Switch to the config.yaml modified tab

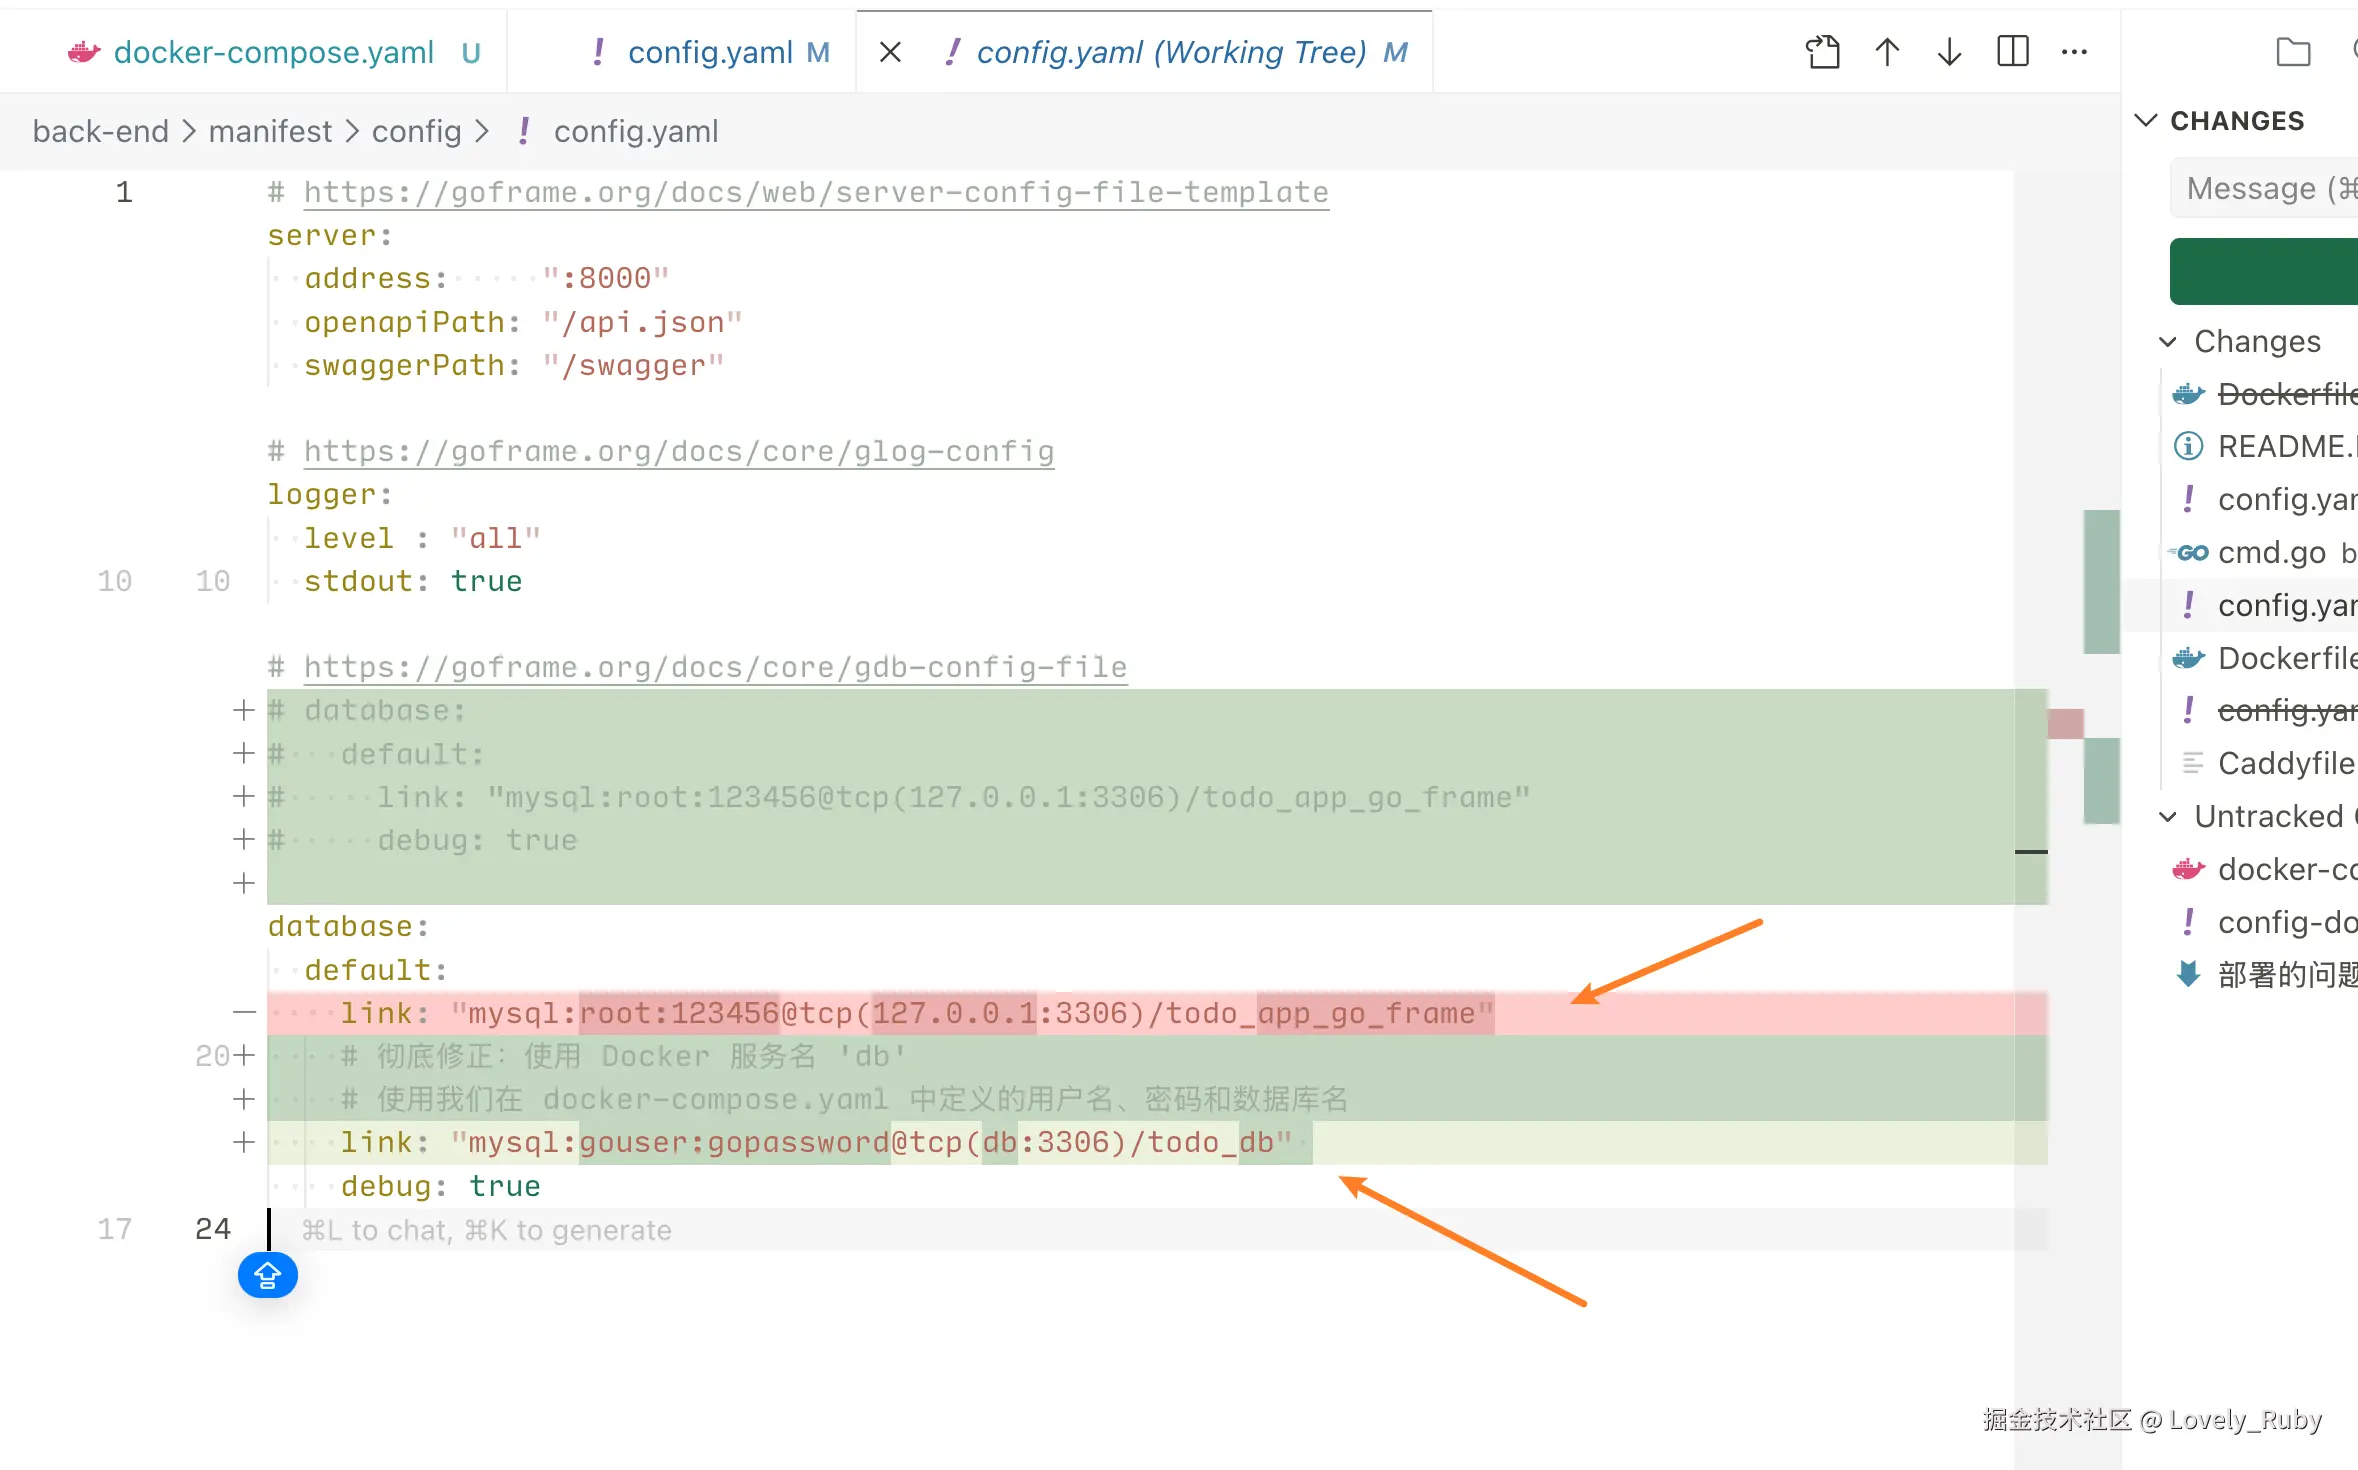coord(710,52)
